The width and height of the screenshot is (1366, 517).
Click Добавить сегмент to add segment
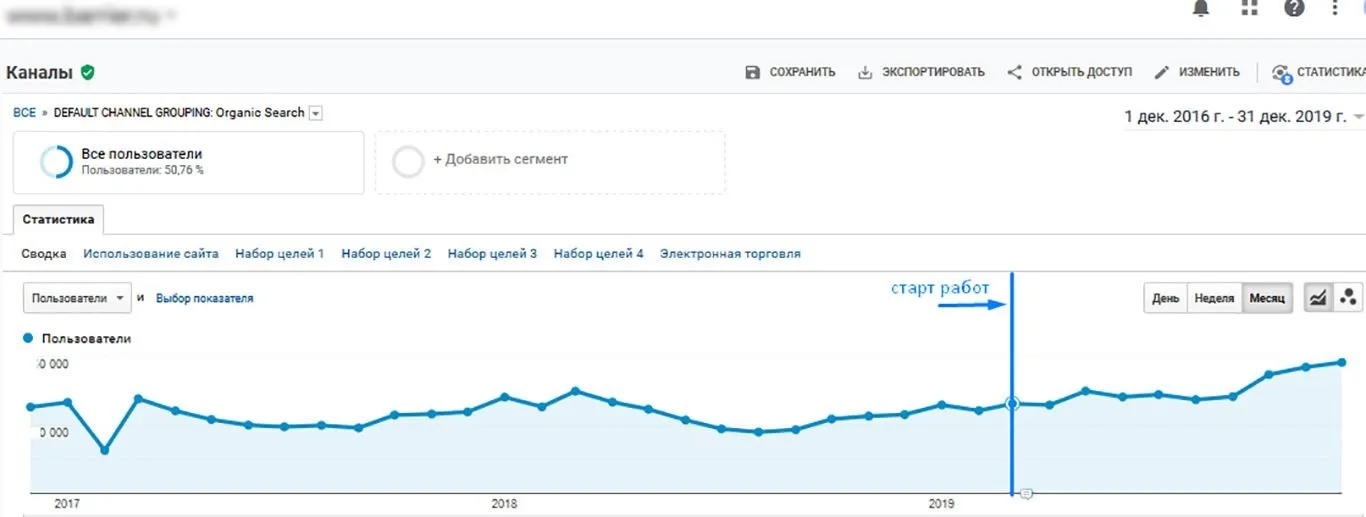click(500, 159)
